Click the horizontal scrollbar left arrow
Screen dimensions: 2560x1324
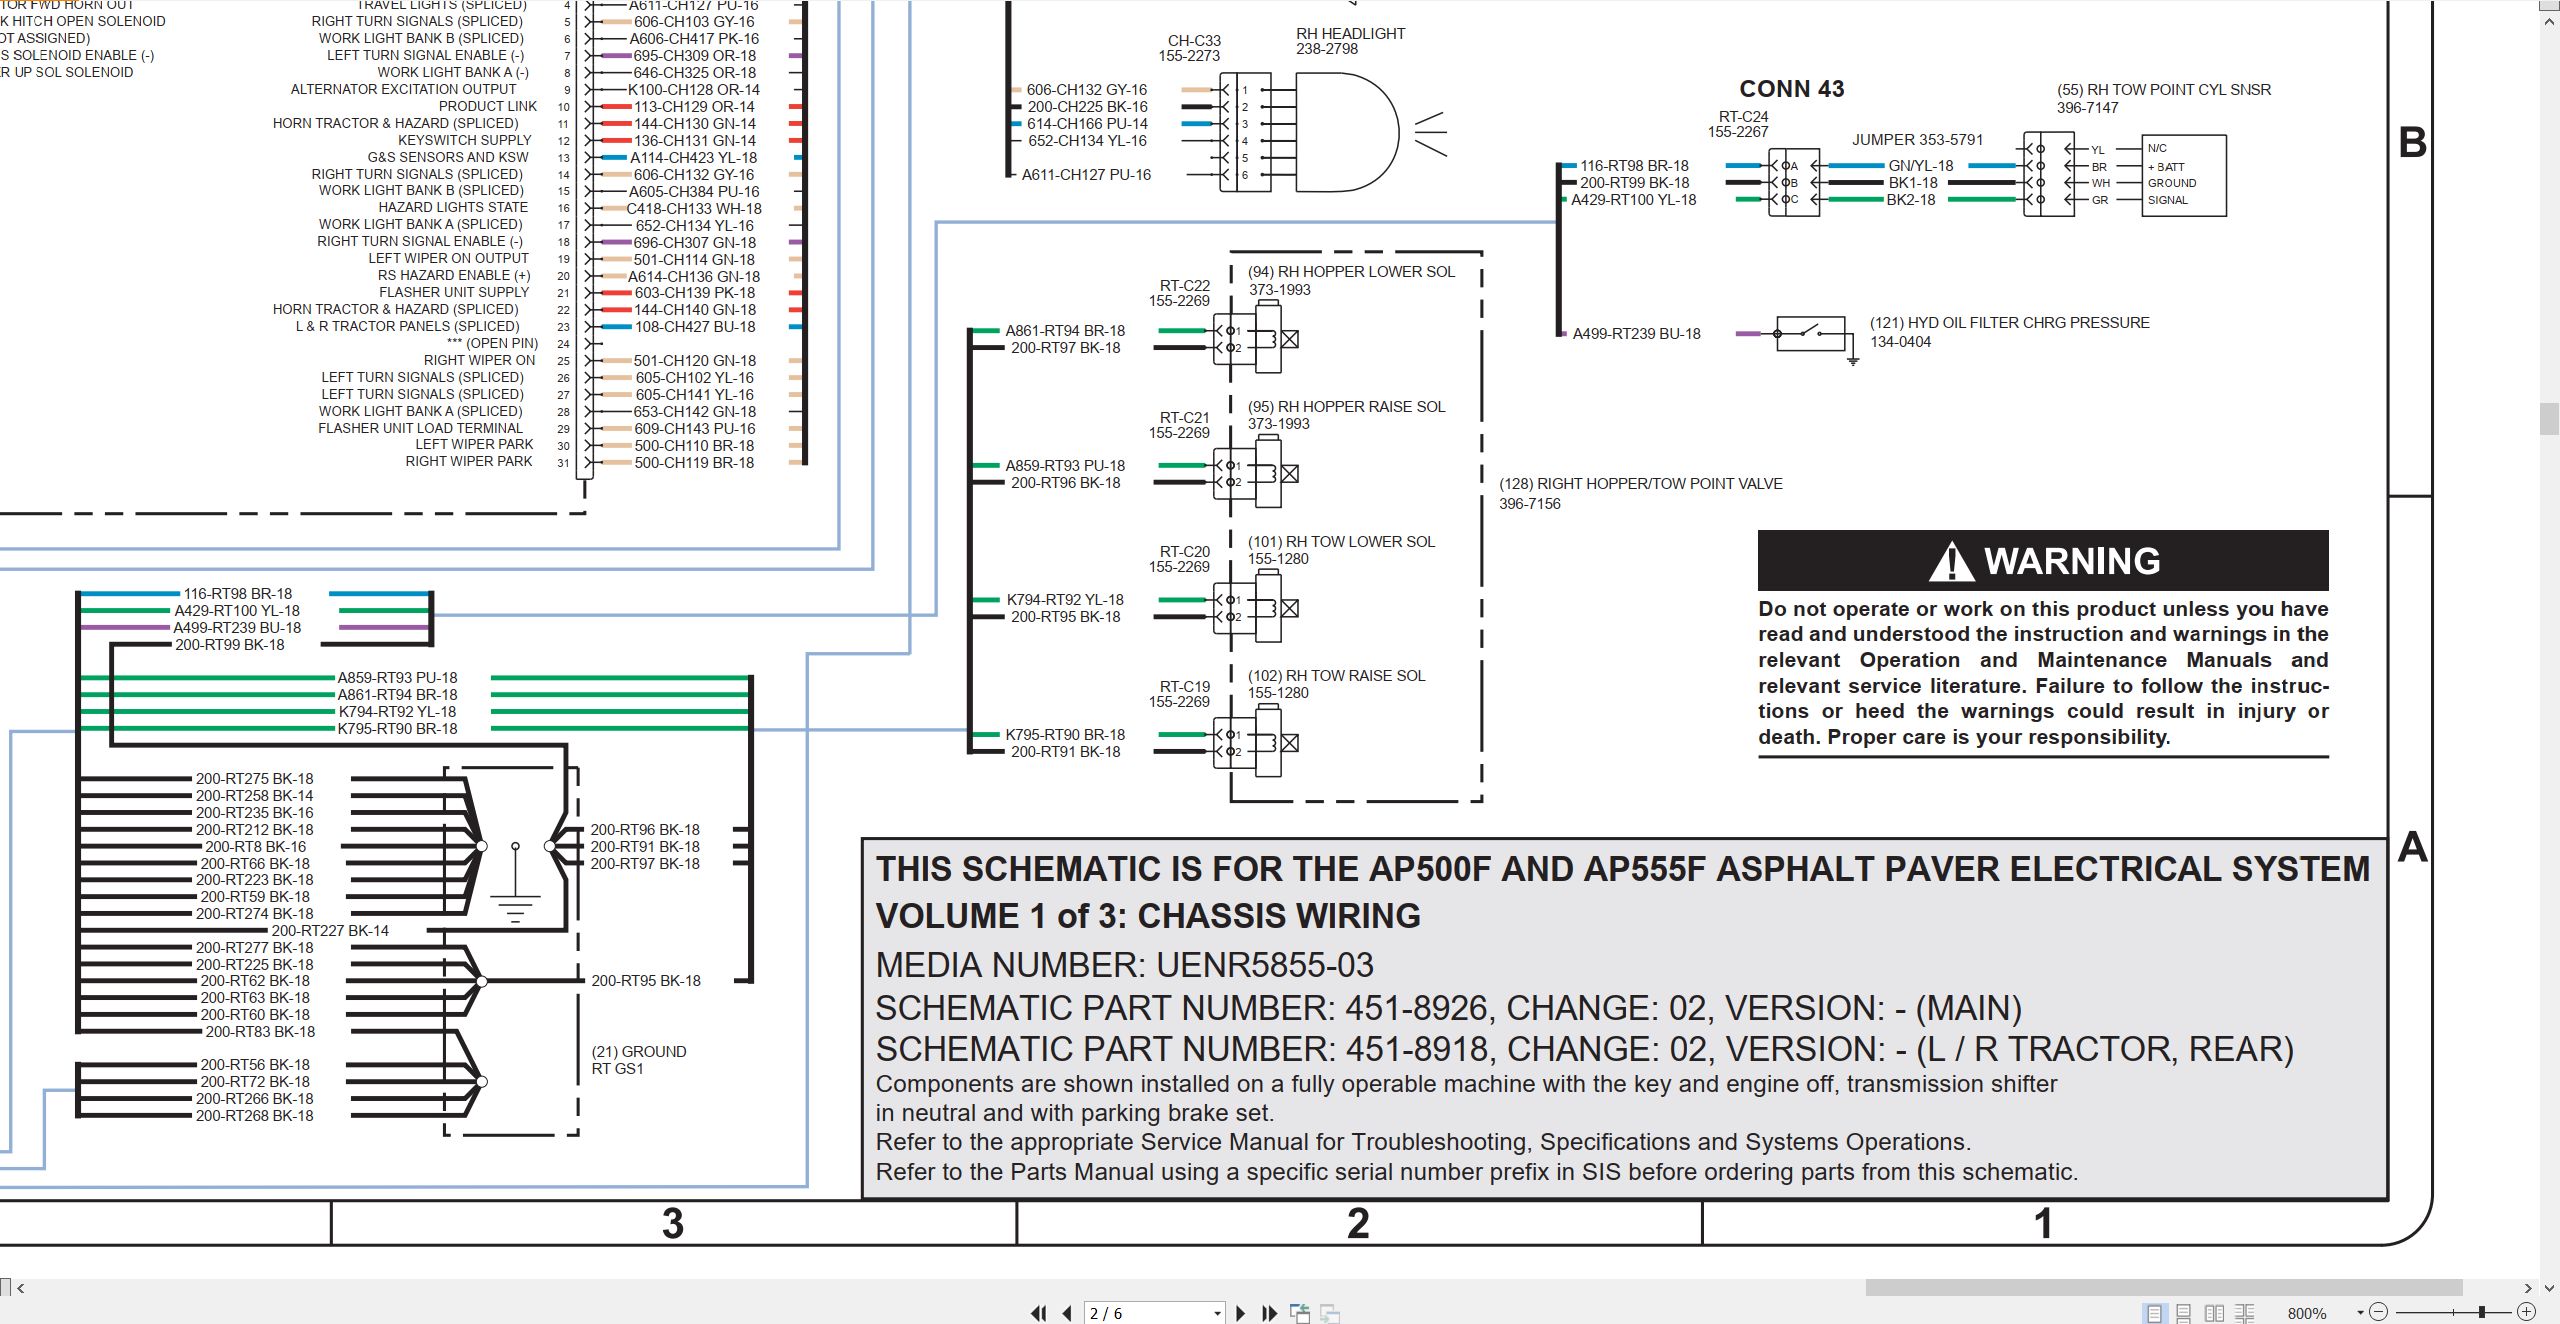[20, 1287]
